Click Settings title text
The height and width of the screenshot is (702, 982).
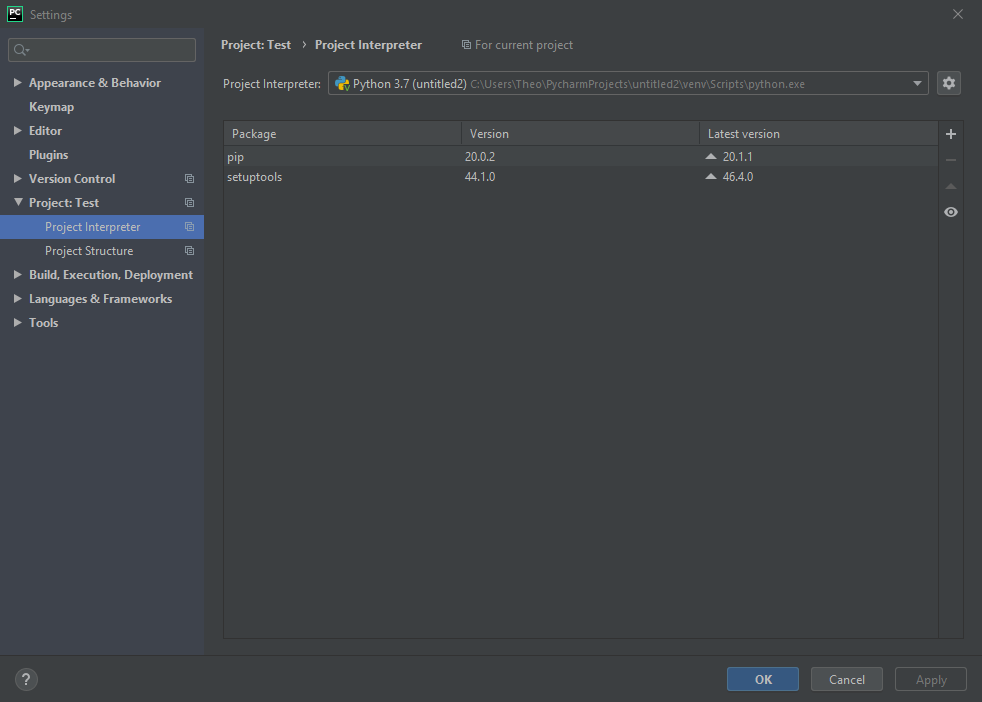[x=51, y=14]
